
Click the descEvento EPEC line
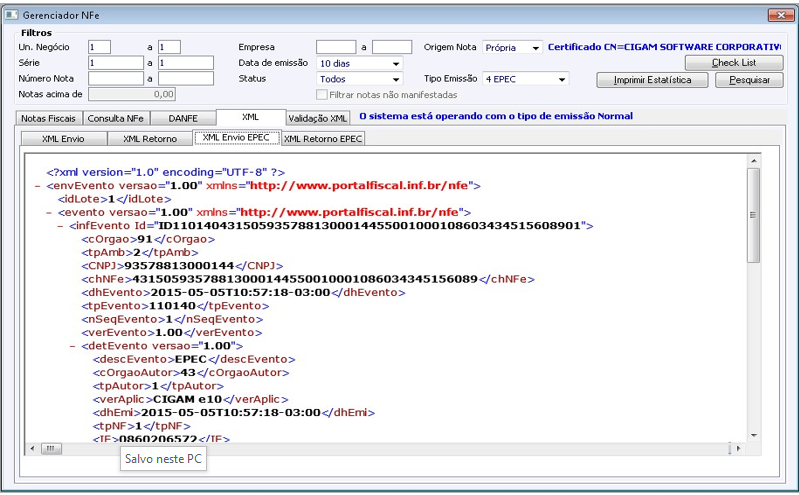click(x=194, y=359)
